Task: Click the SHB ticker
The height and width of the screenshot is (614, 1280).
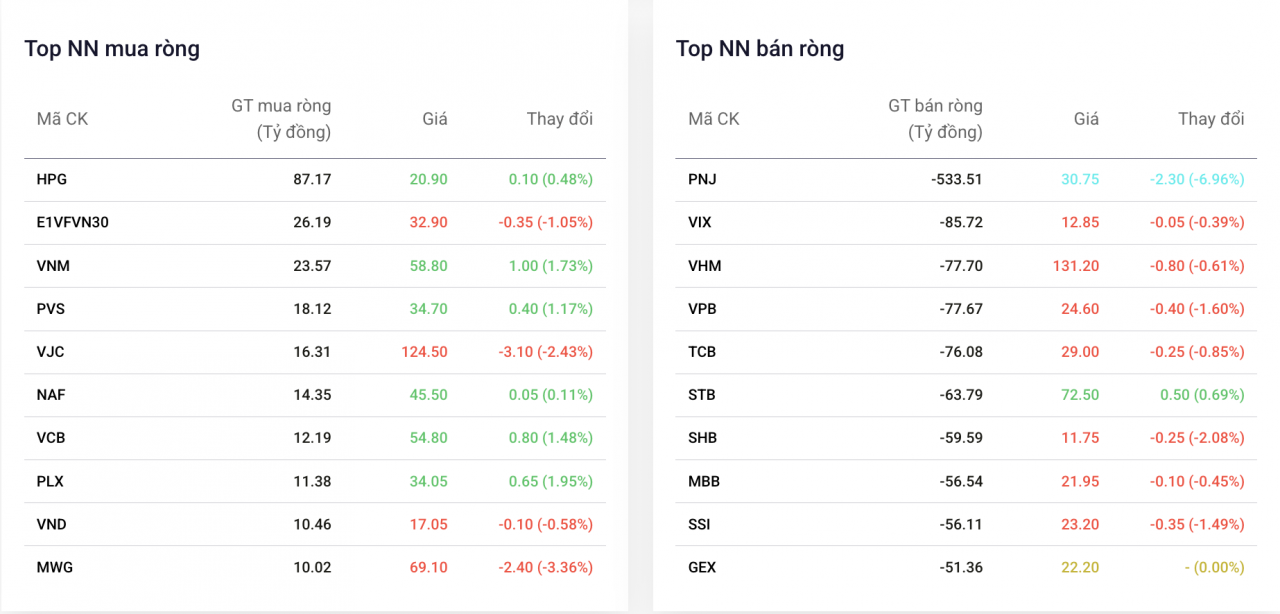Action: (x=703, y=438)
